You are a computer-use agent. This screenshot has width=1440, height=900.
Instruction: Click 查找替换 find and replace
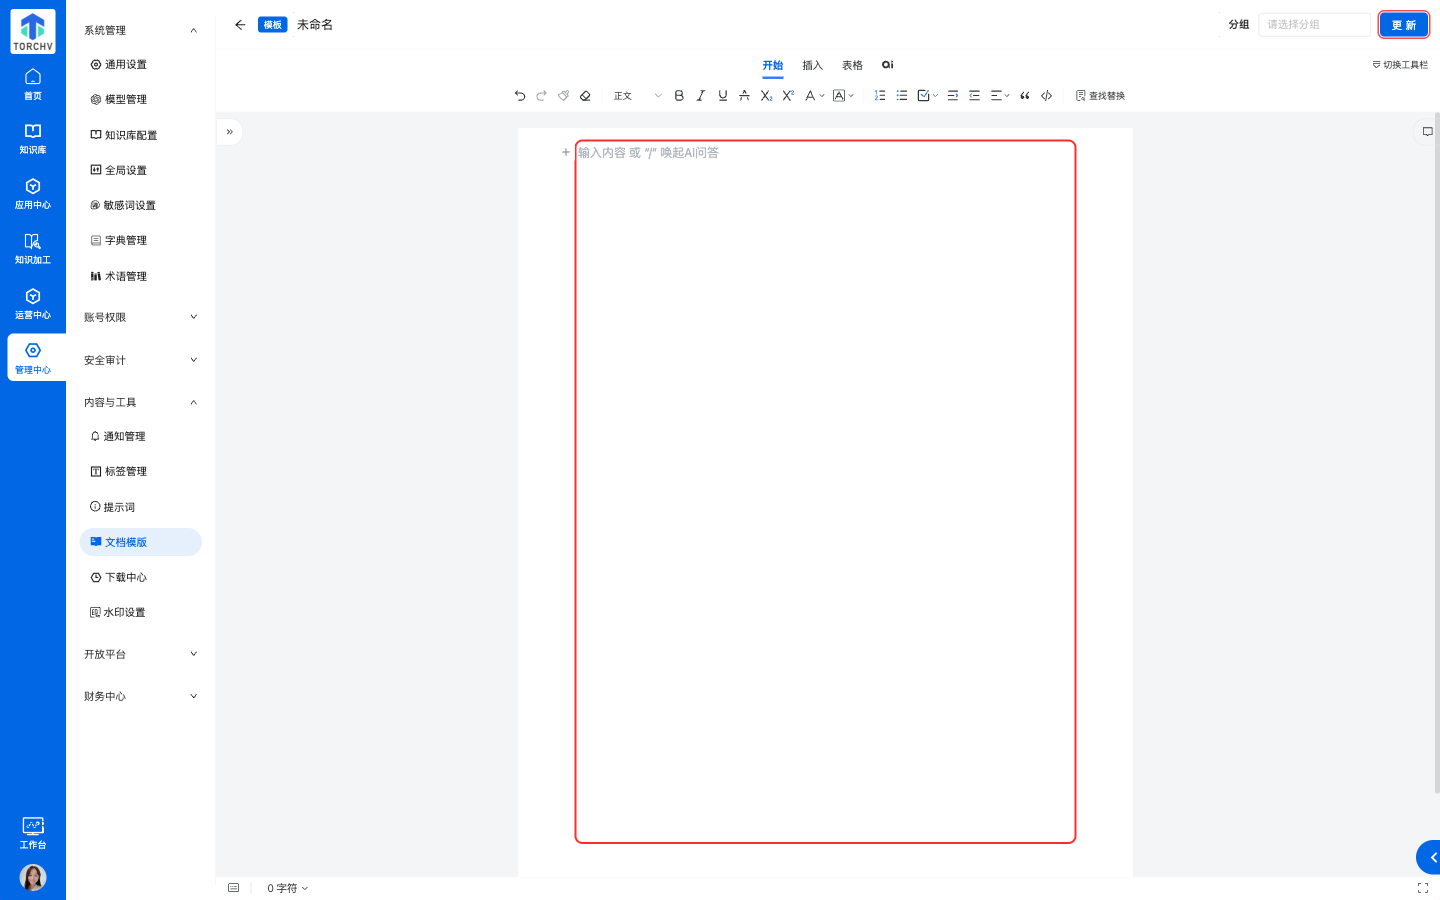(x=1100, y=96)
